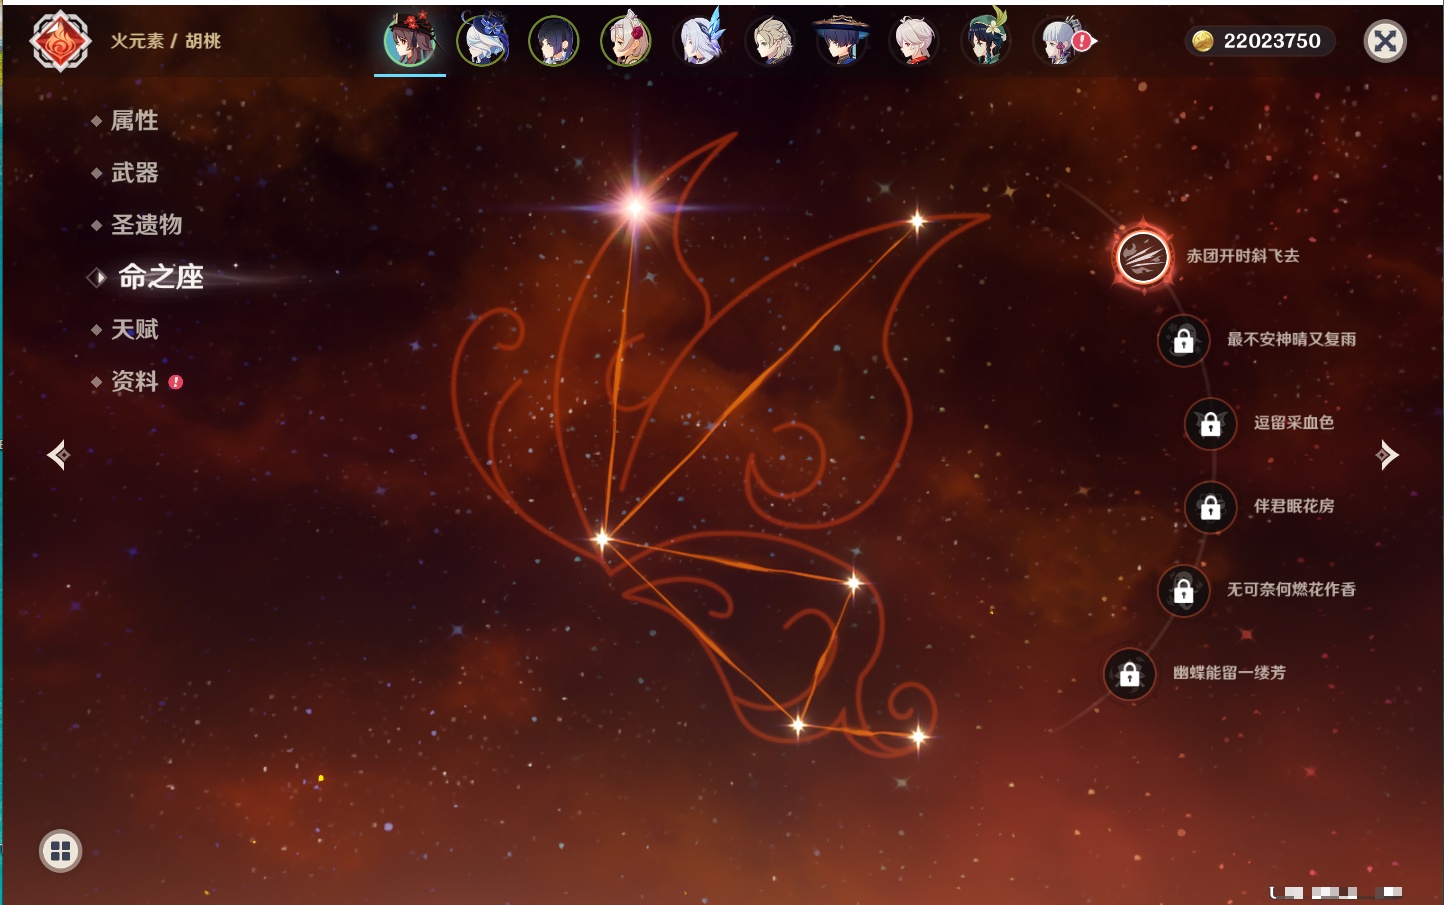Click lock icon for 逗留采血色

point(1210,424)
